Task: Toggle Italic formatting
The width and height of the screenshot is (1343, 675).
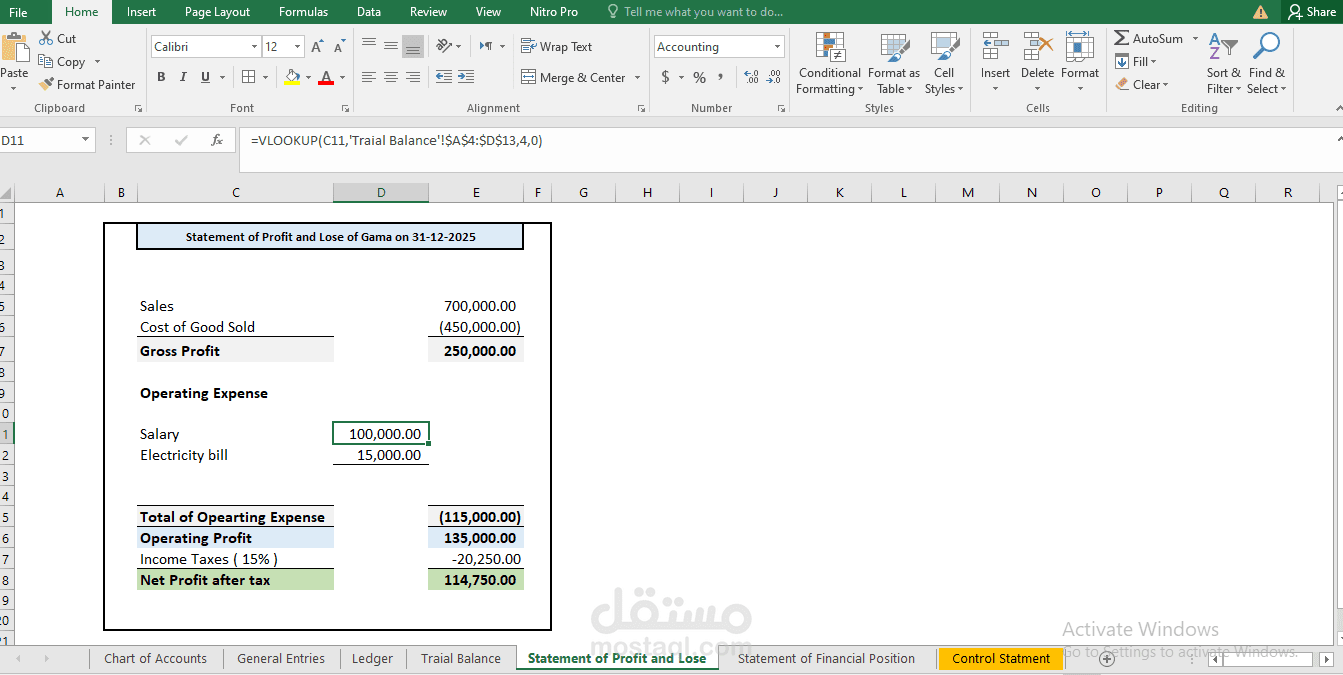Action: [183, 77]
